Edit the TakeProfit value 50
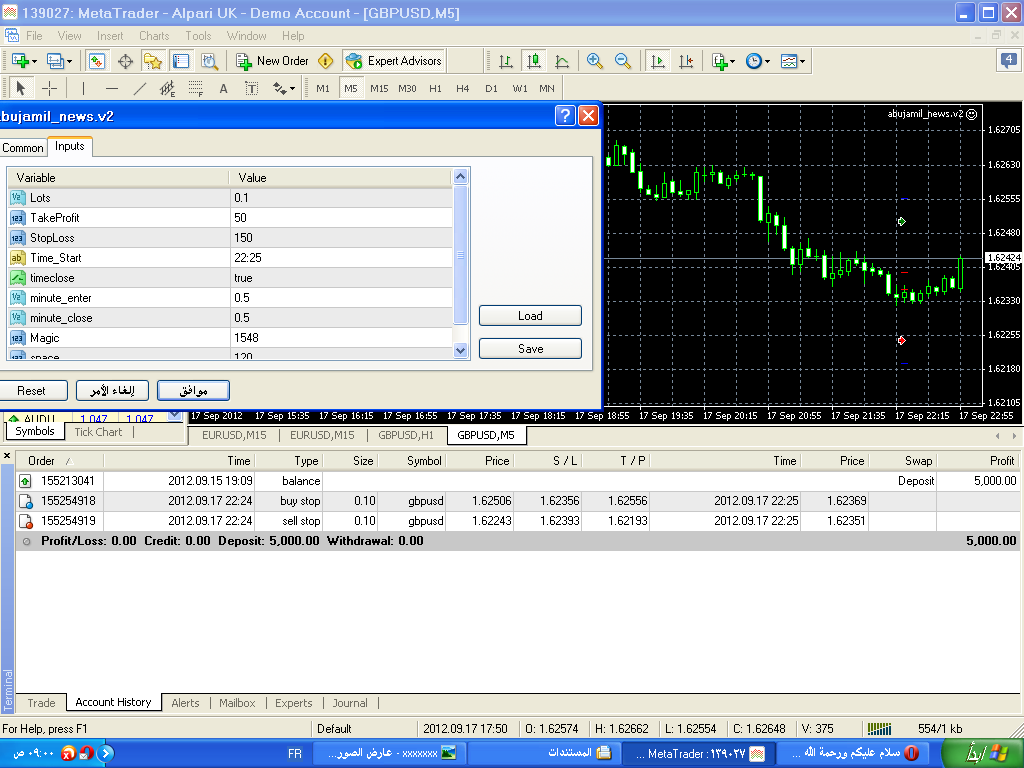1024x768 pixels. (x=341, y=217)
